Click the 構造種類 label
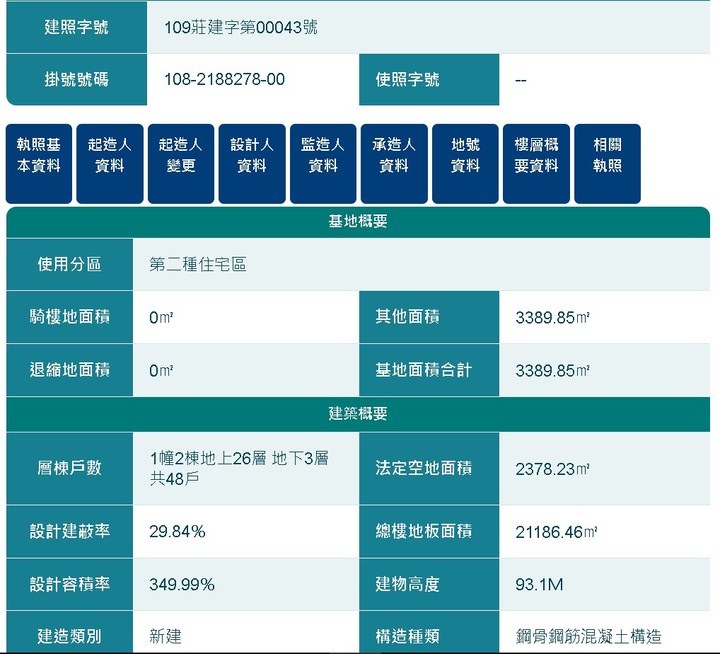This screenshot has width=720, height=654. pyautogui.click(x=408, y=637)
